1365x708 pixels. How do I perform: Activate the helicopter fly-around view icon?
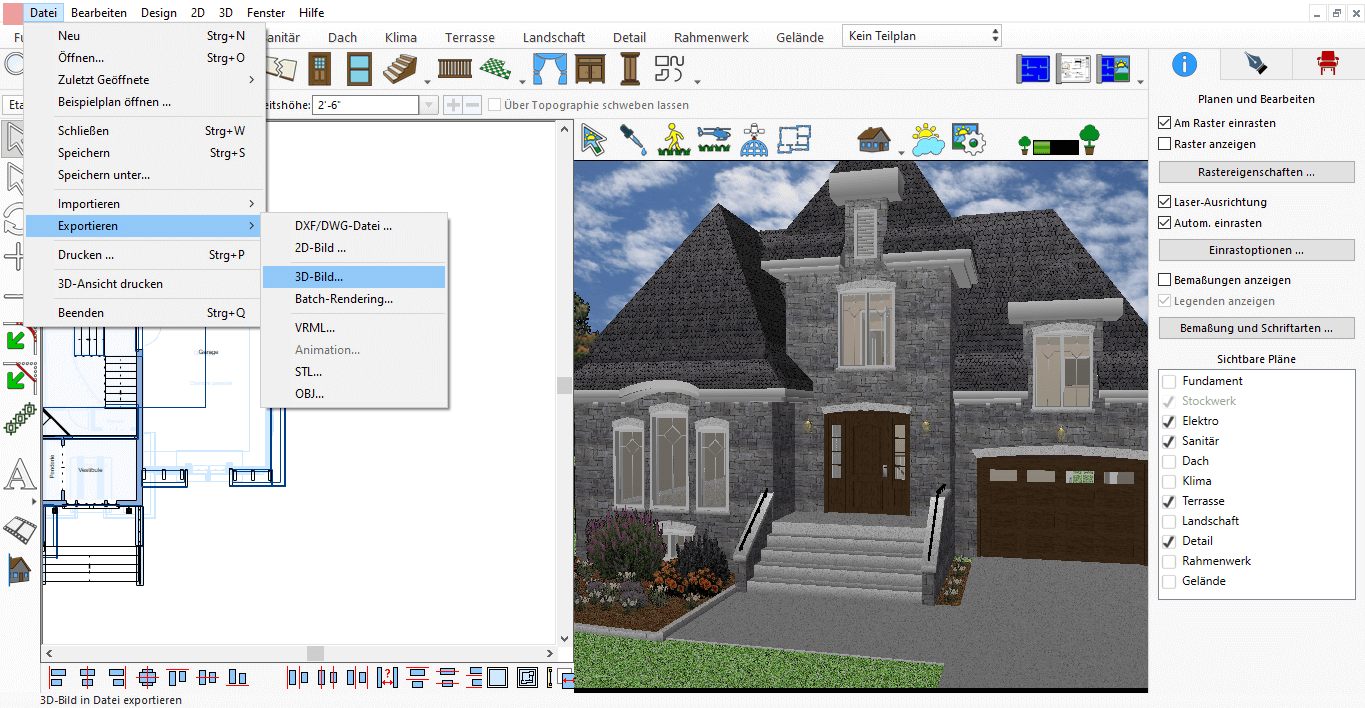tap(714, 139)
